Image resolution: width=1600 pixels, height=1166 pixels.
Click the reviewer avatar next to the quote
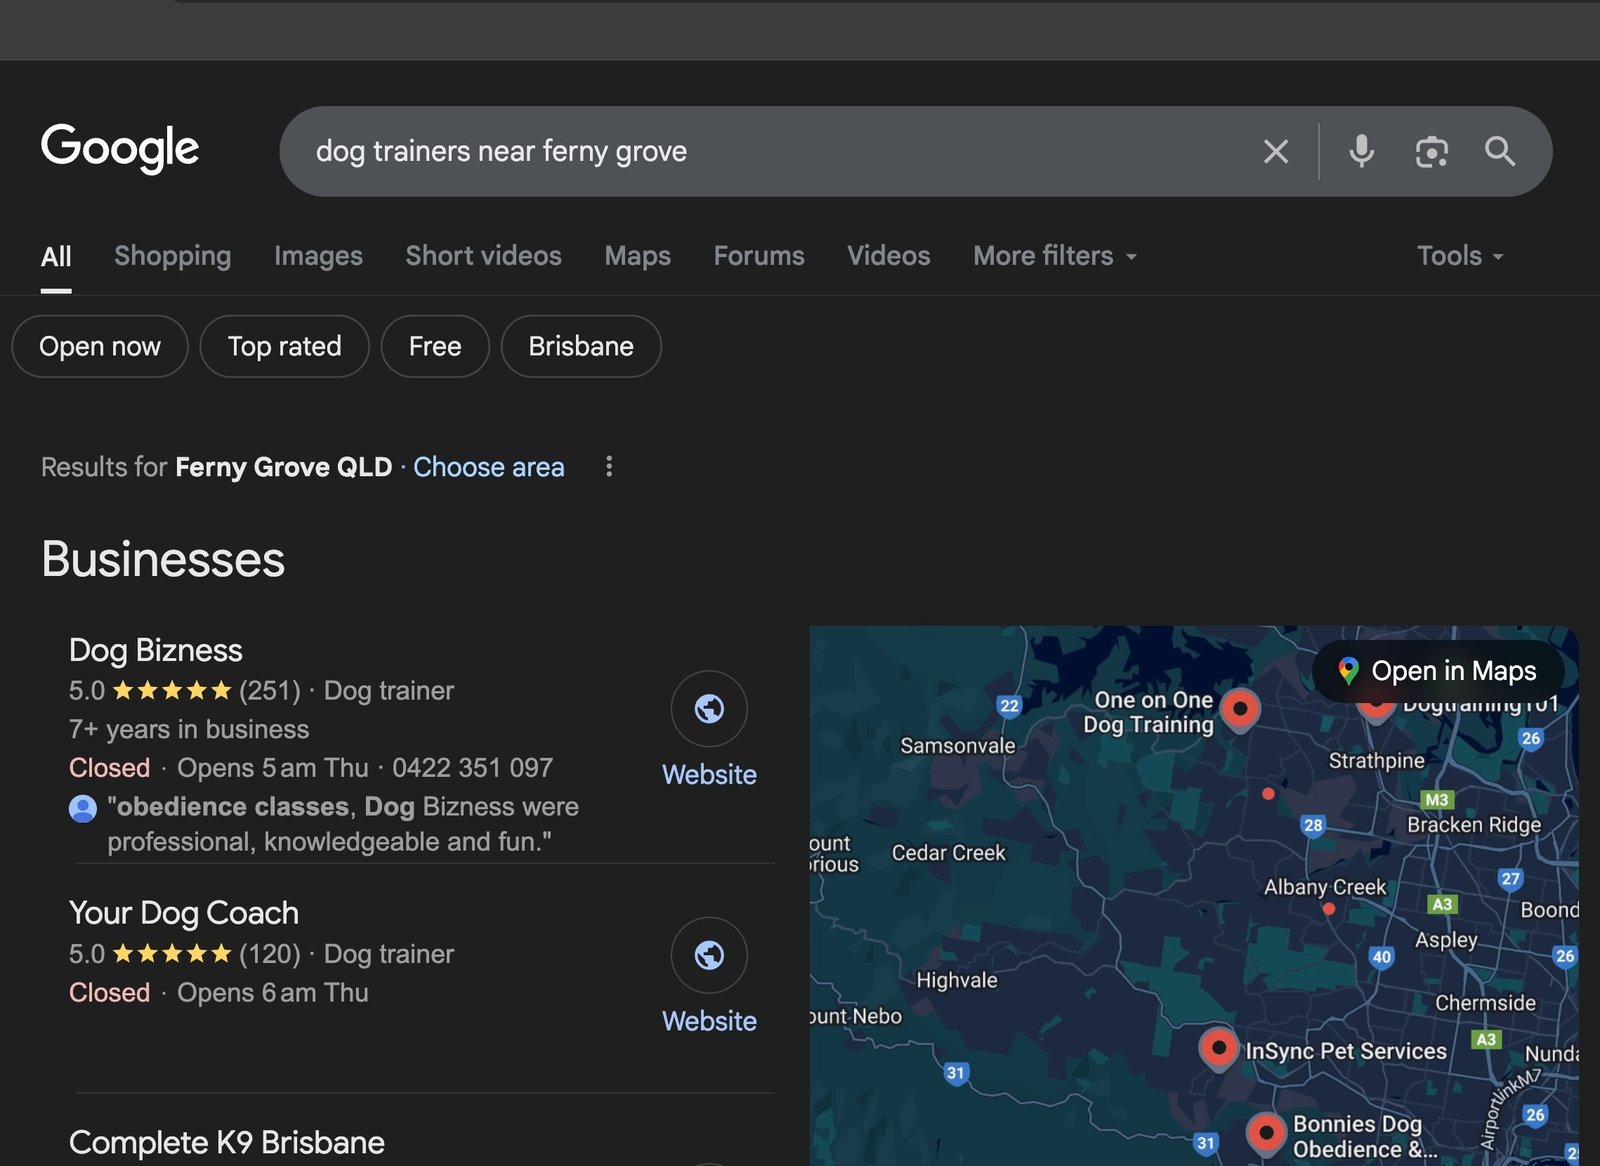[82, 808]
